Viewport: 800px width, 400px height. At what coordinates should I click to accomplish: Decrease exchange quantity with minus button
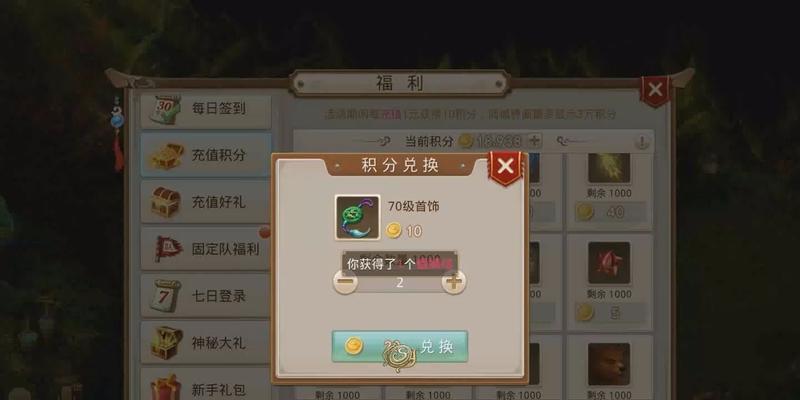(345, 281)
